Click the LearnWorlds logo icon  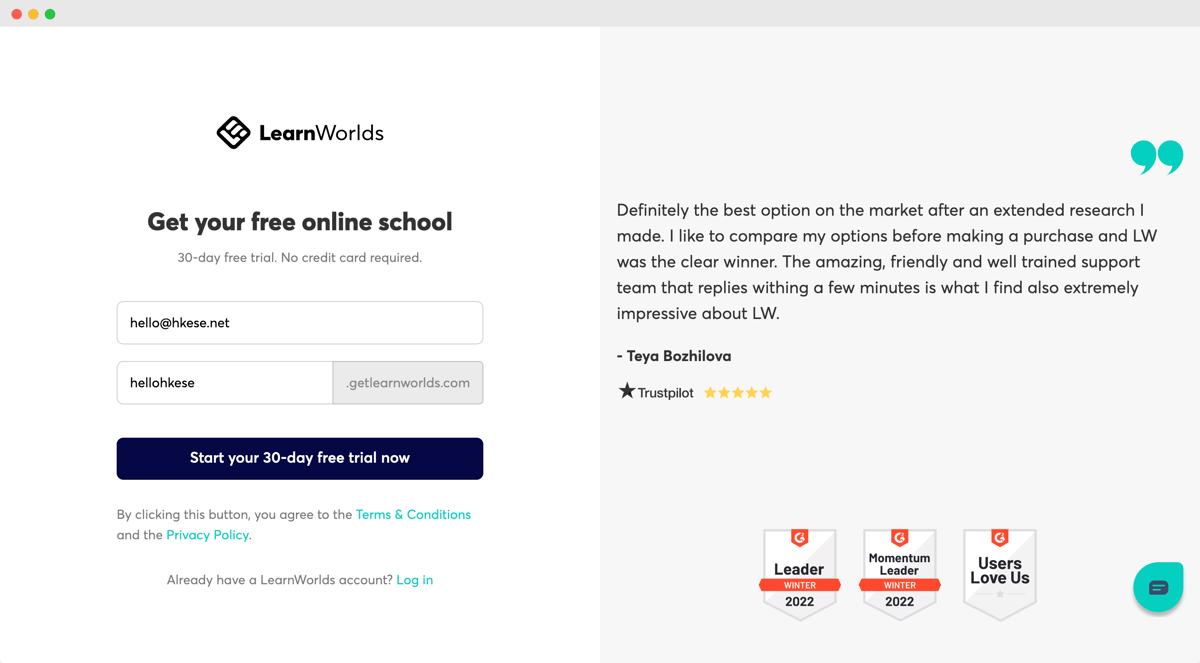pyautogui.click(x=233, y=132)
